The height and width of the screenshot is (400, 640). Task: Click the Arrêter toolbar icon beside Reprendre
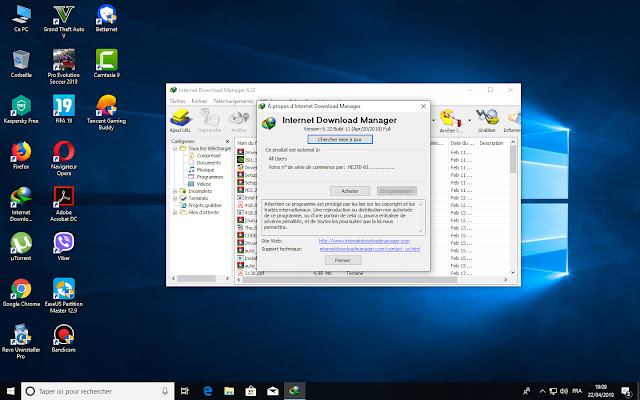pyautogui.click(x=239, y=120)
